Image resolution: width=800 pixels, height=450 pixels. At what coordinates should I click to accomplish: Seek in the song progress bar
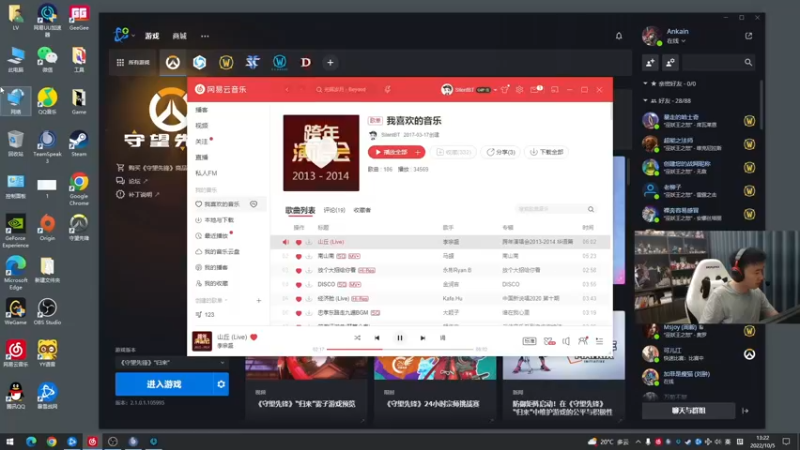pos(400,349)
